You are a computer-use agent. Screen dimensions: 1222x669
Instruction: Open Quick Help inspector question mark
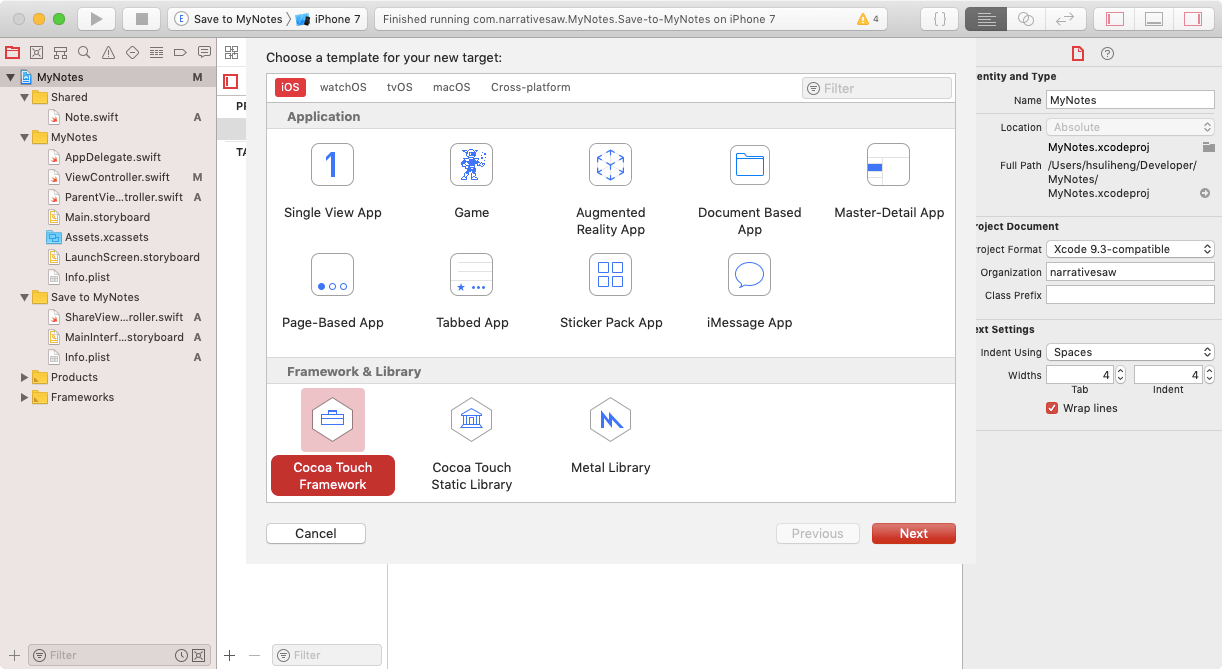point(1107,54)
